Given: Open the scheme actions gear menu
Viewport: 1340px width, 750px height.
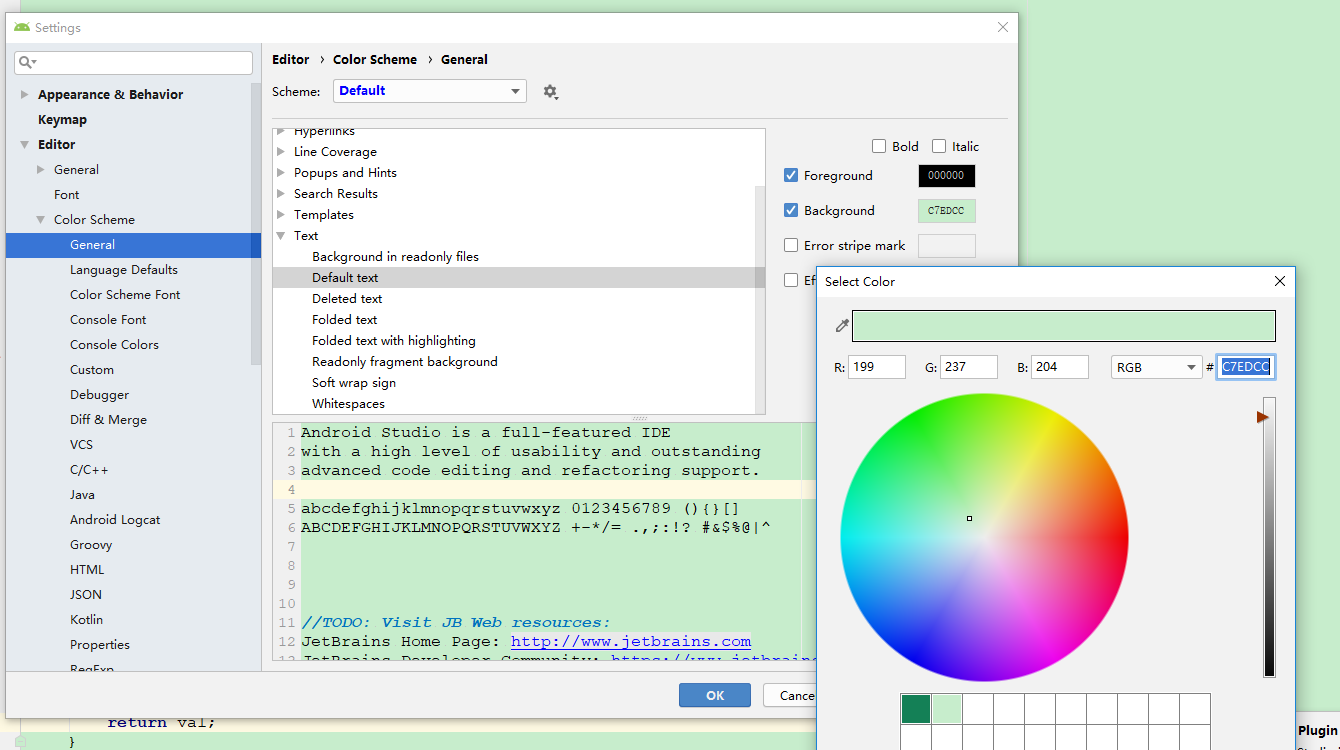Looking at the screenshot, I should tap(550, 90).
